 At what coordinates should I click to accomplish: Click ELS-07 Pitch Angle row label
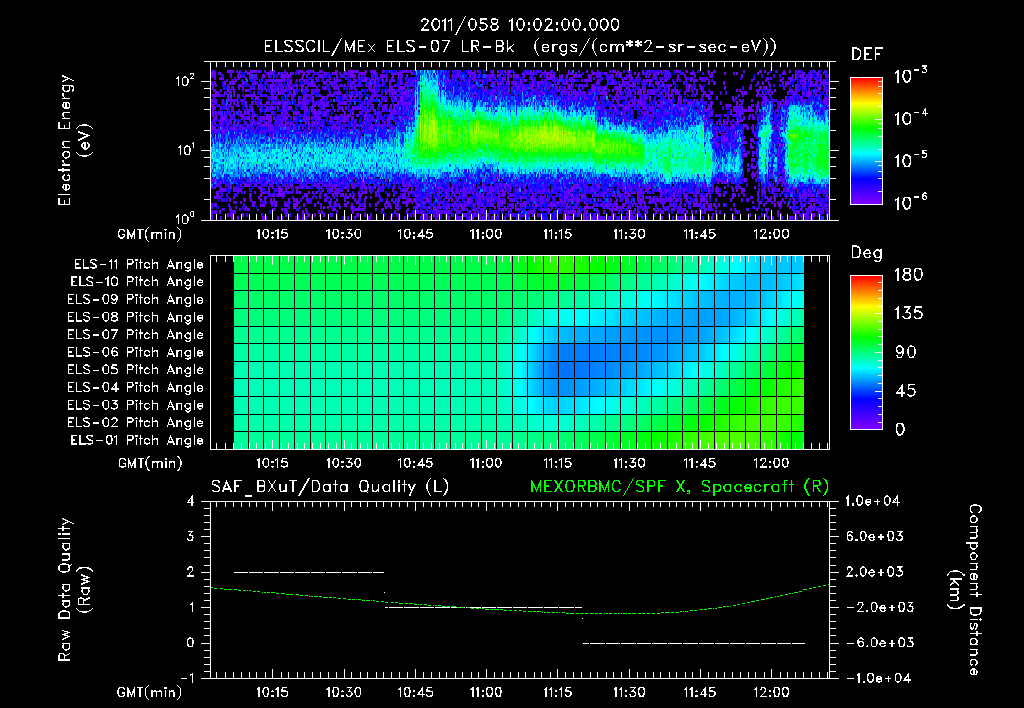pyautogui.click(x=136, y=334)
